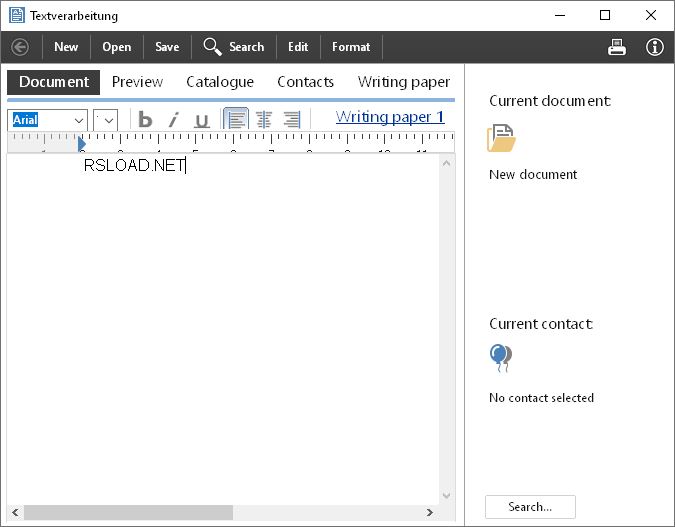Switch to the Catalogue tab
This screenshot has height=527, width=675.
coord(220,82)
